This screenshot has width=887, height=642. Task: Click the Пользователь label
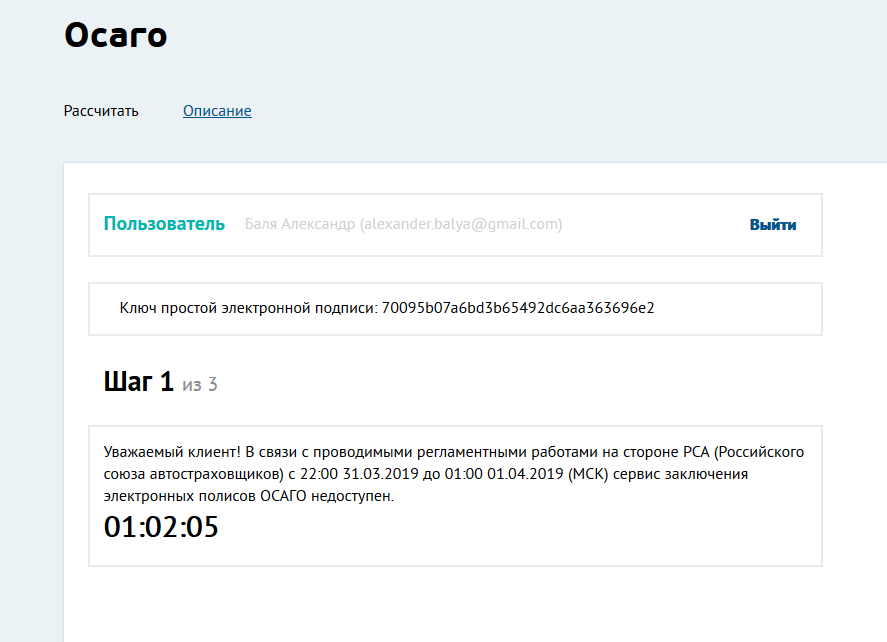(x=164, y=224)
